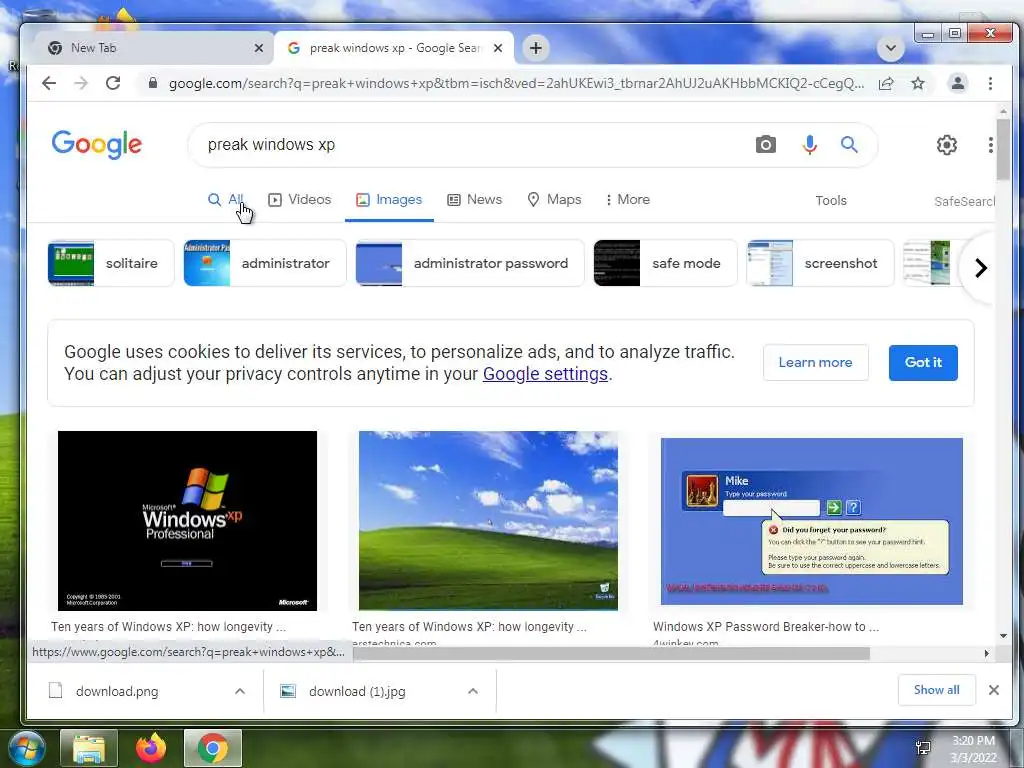Filter images by administrator chip
Viewport: 1024px width, 768px height.
(x=264, y=263)
